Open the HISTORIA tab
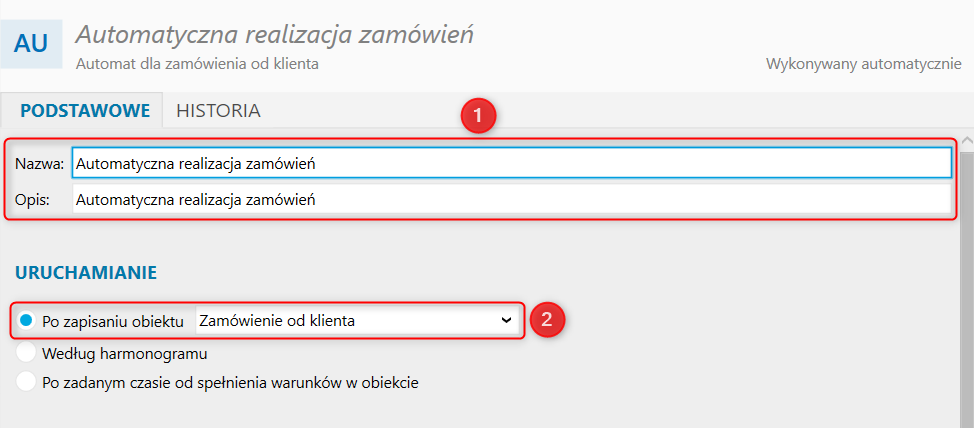Viewport: 974px width, 428px height. pos(218,110)
